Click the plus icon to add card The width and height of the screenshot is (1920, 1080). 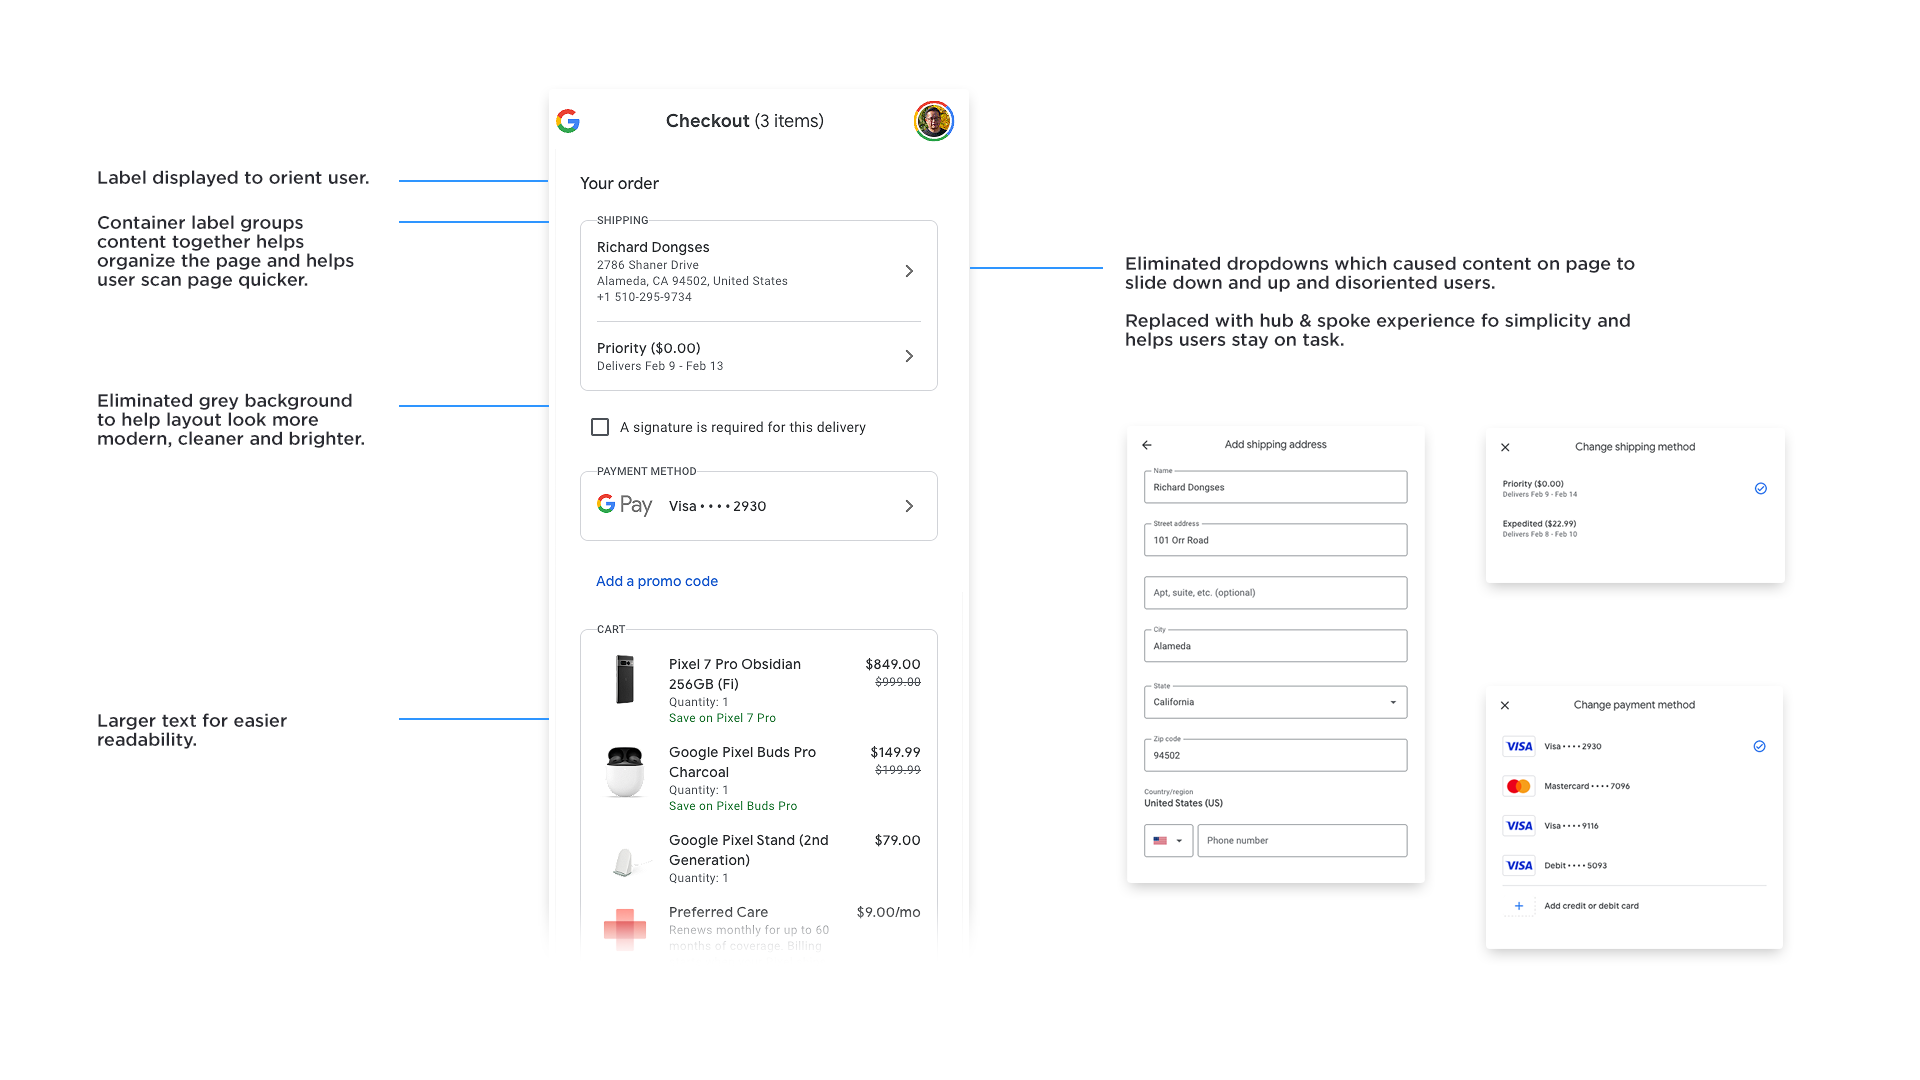click(1518, 906)
